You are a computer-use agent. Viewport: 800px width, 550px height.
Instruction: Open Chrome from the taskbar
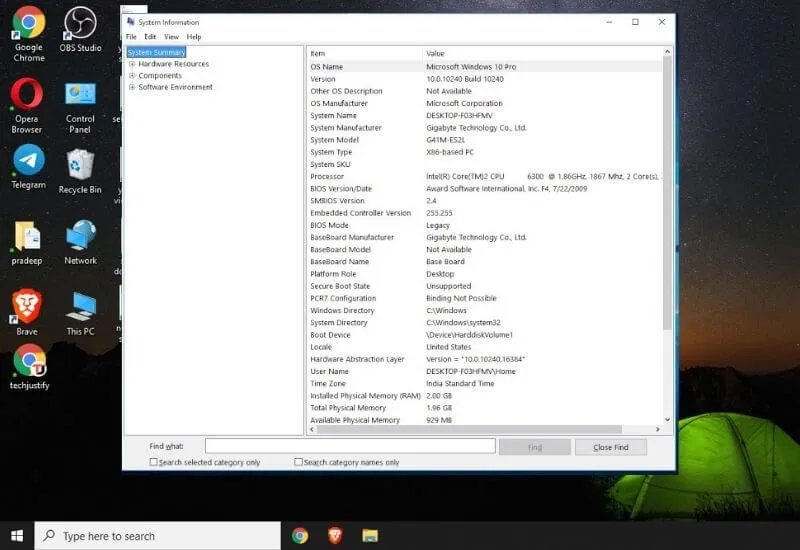pos(300,536)
